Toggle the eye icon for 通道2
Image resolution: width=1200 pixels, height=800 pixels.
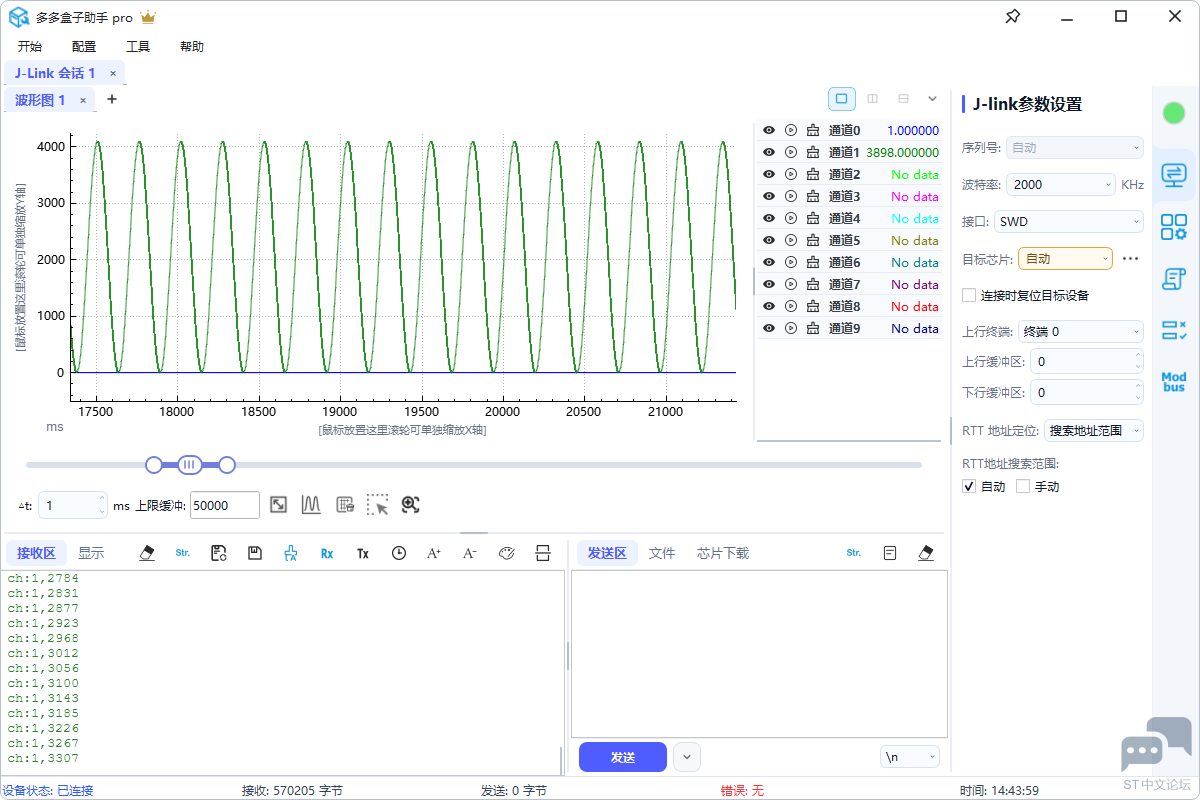769,174
